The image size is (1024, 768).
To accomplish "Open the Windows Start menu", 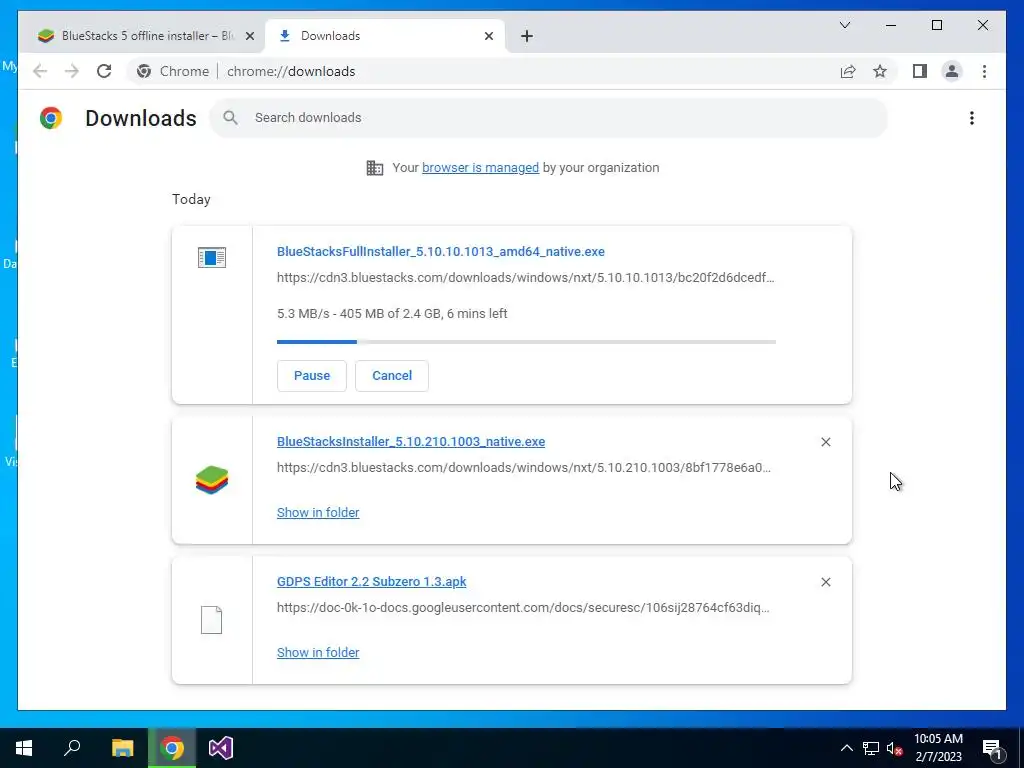I will click(24, 748).
